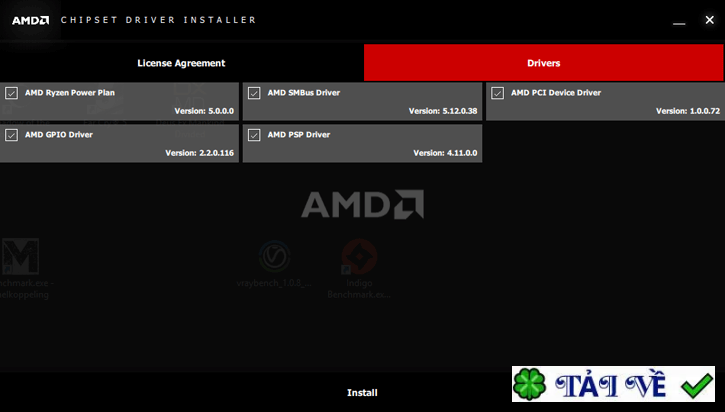Image resolution: width=725 pixels, height=412 pixels.
Task: Click the green checkmark on download banner
Action: click(x=696, y=385)
